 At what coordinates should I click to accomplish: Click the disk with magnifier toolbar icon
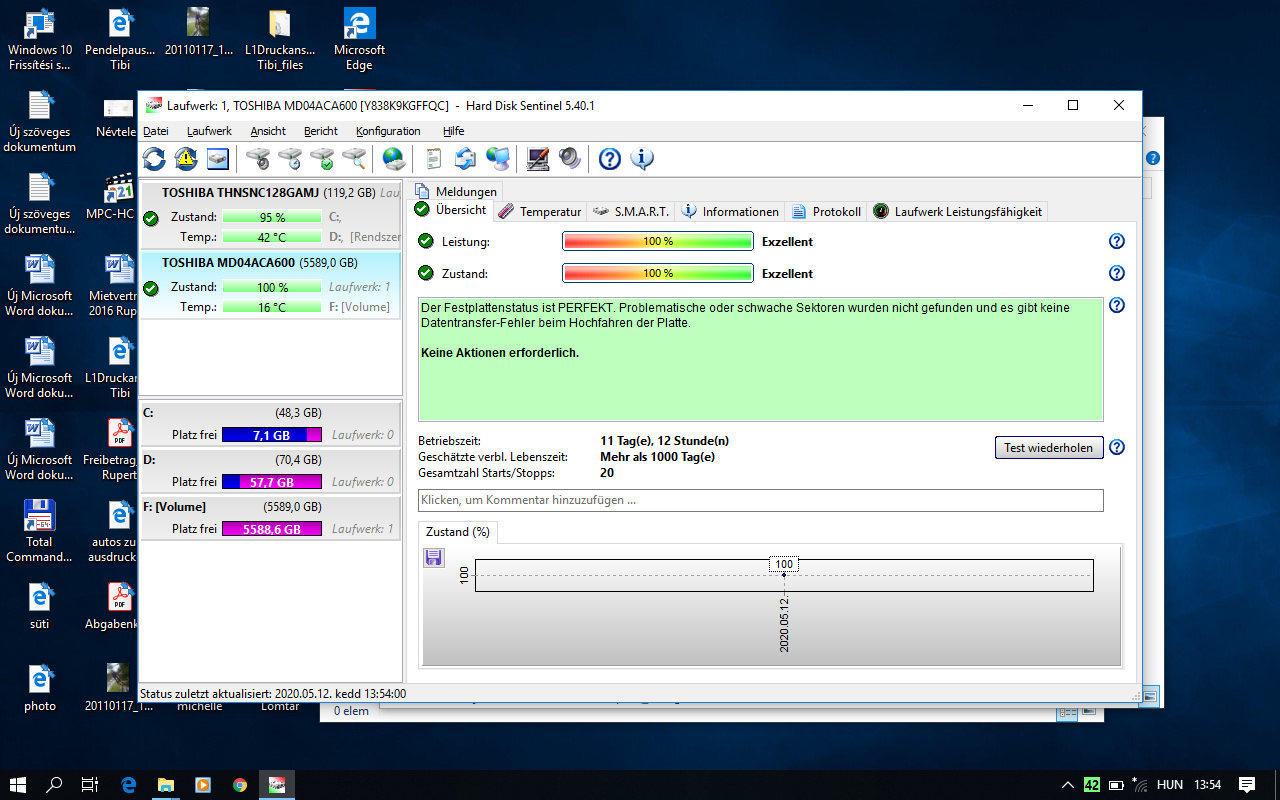[354, 159]
